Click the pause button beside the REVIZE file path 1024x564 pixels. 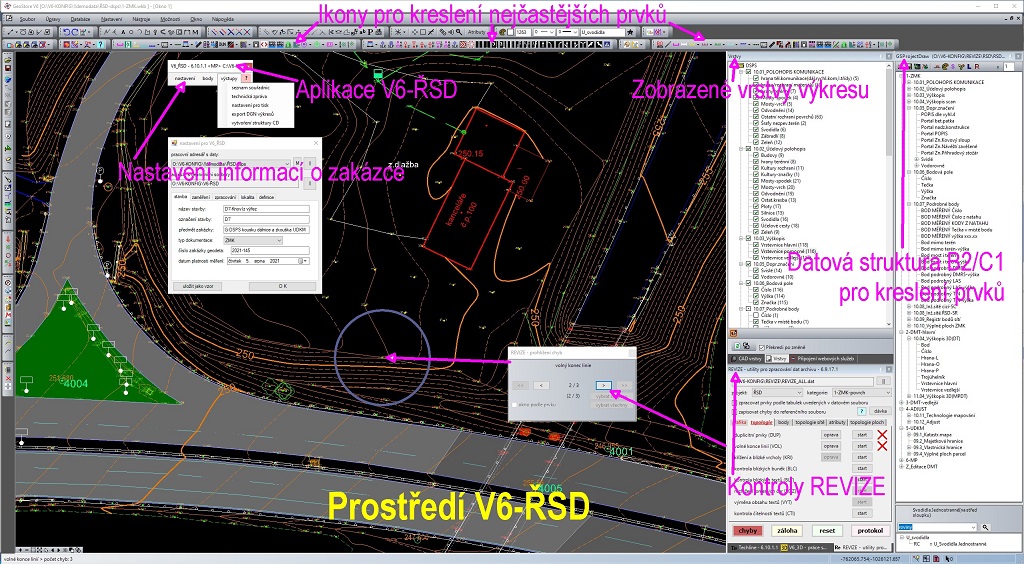point(883,381)
